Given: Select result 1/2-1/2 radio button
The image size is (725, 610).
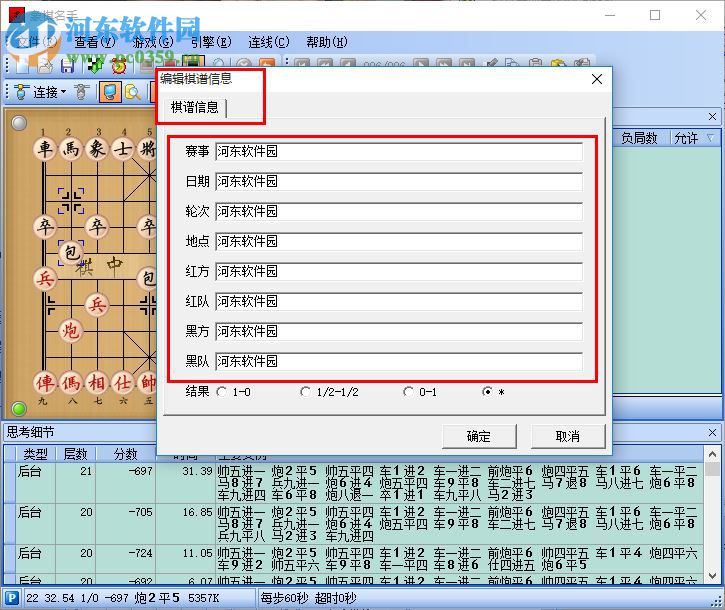Looking at the screenshot, I should coord(305,392).
